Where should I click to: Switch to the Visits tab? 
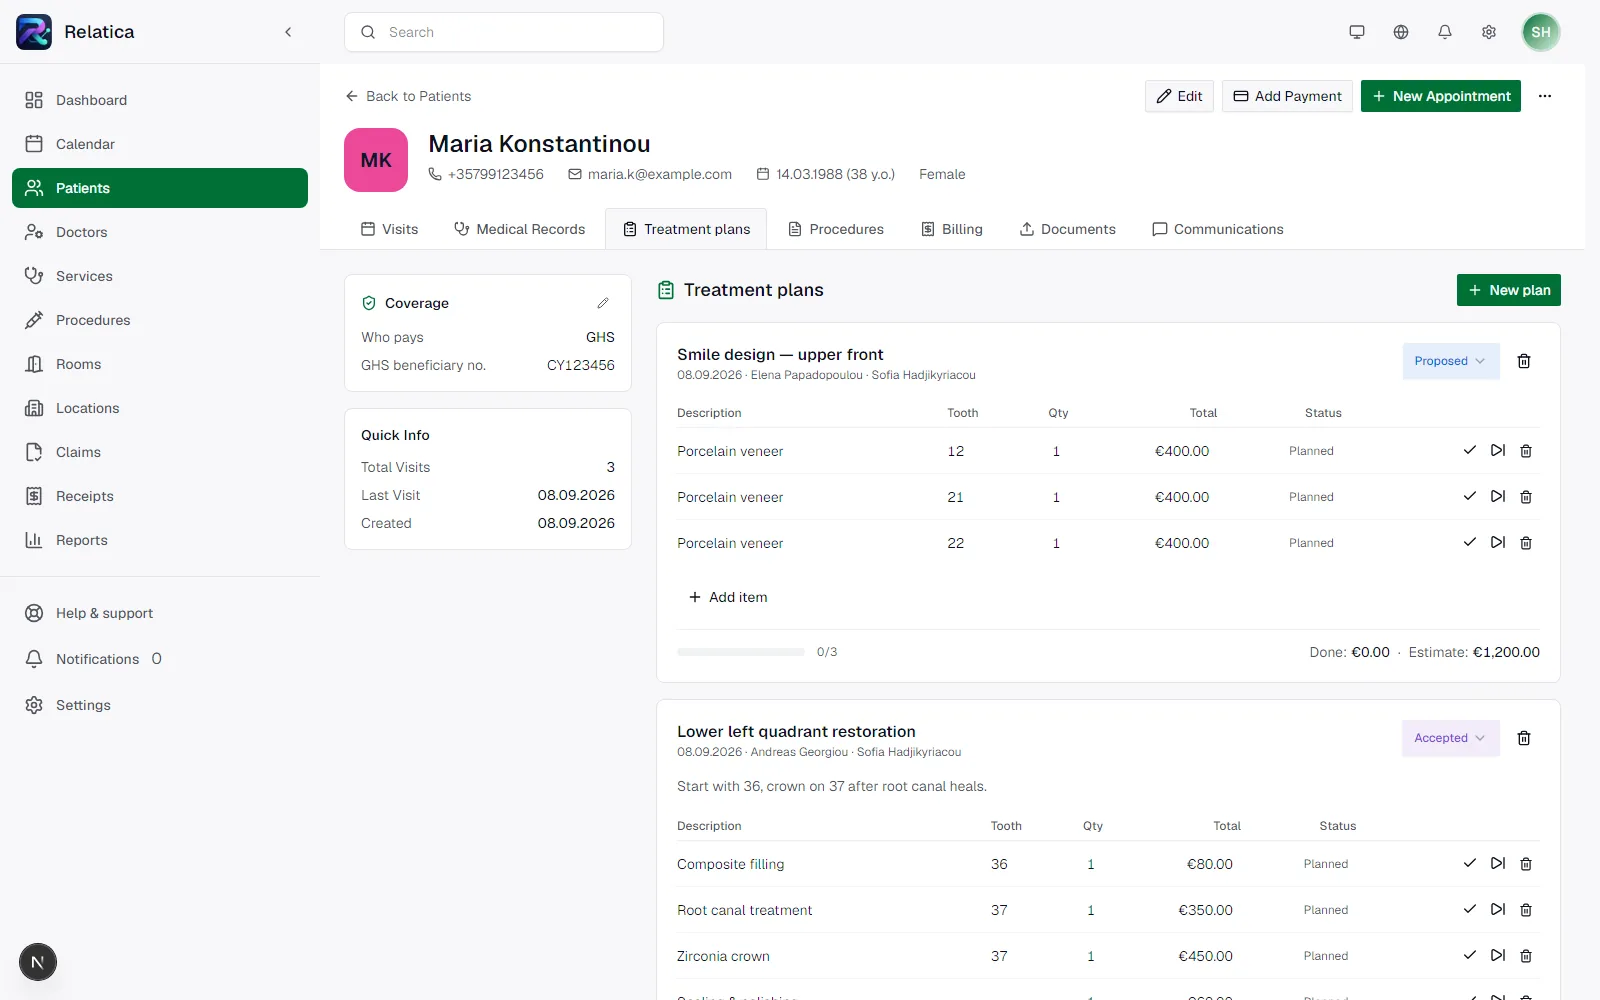click(390, 229)
